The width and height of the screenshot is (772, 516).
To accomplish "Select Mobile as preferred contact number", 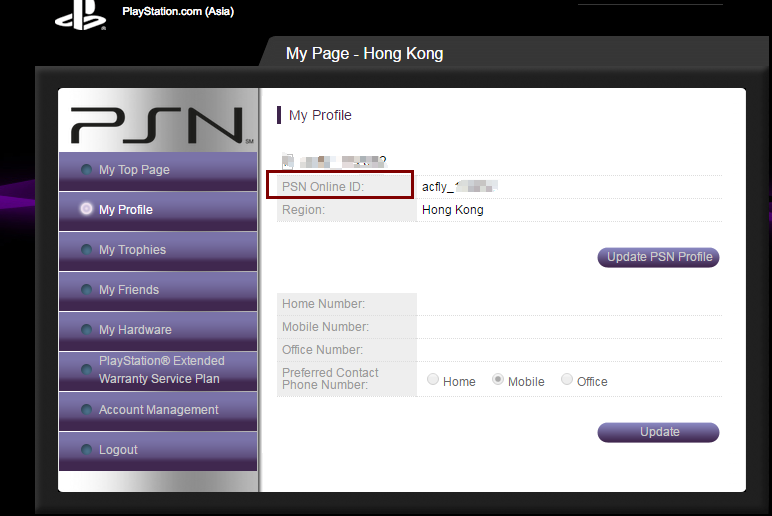I will coord(498,379).
